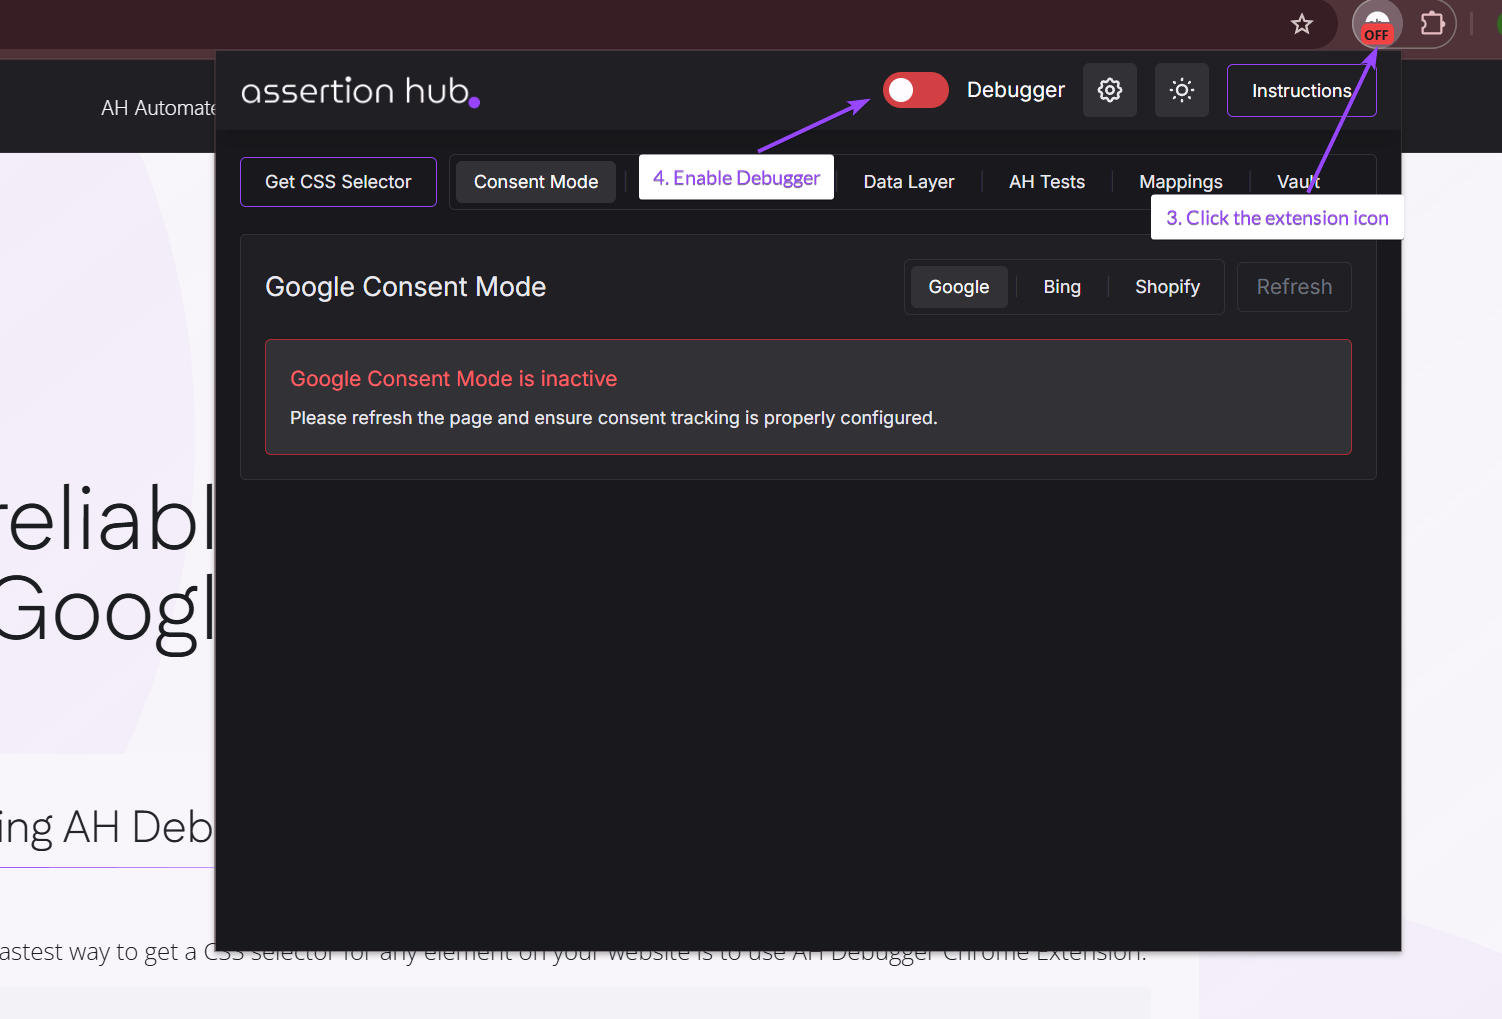Image resolution: width=1502 pixels, height=1019 pixels.
Task: Open the Data Layer tab
Action: (x=908, y=181)
